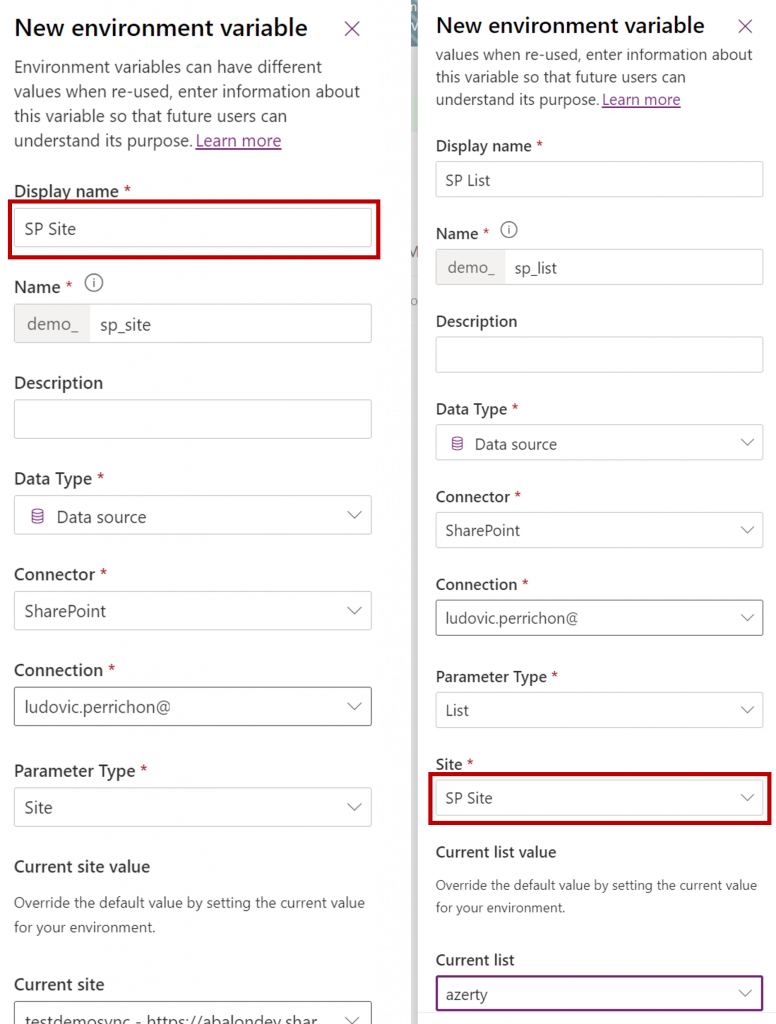The image size is (776, 1024).
Task: Open Current list dropdown showing azerty
Action: coord(599,993)
